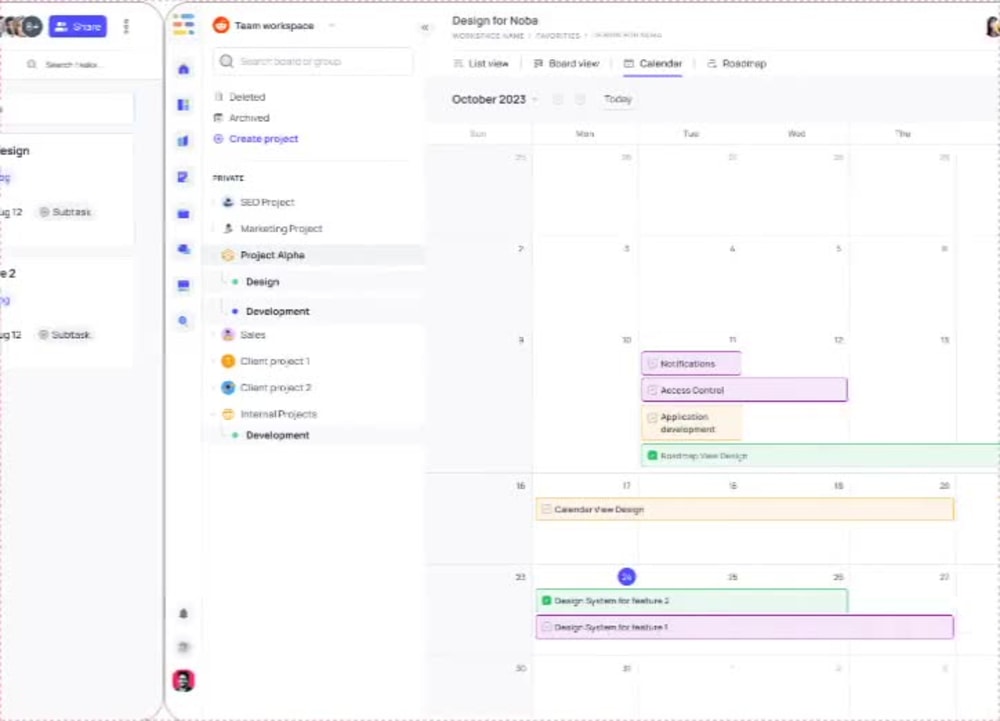This screenshot has width=1000, height=721.
Task: Click the Project Alpha cube icon
Action: click(x=228, y=255)
